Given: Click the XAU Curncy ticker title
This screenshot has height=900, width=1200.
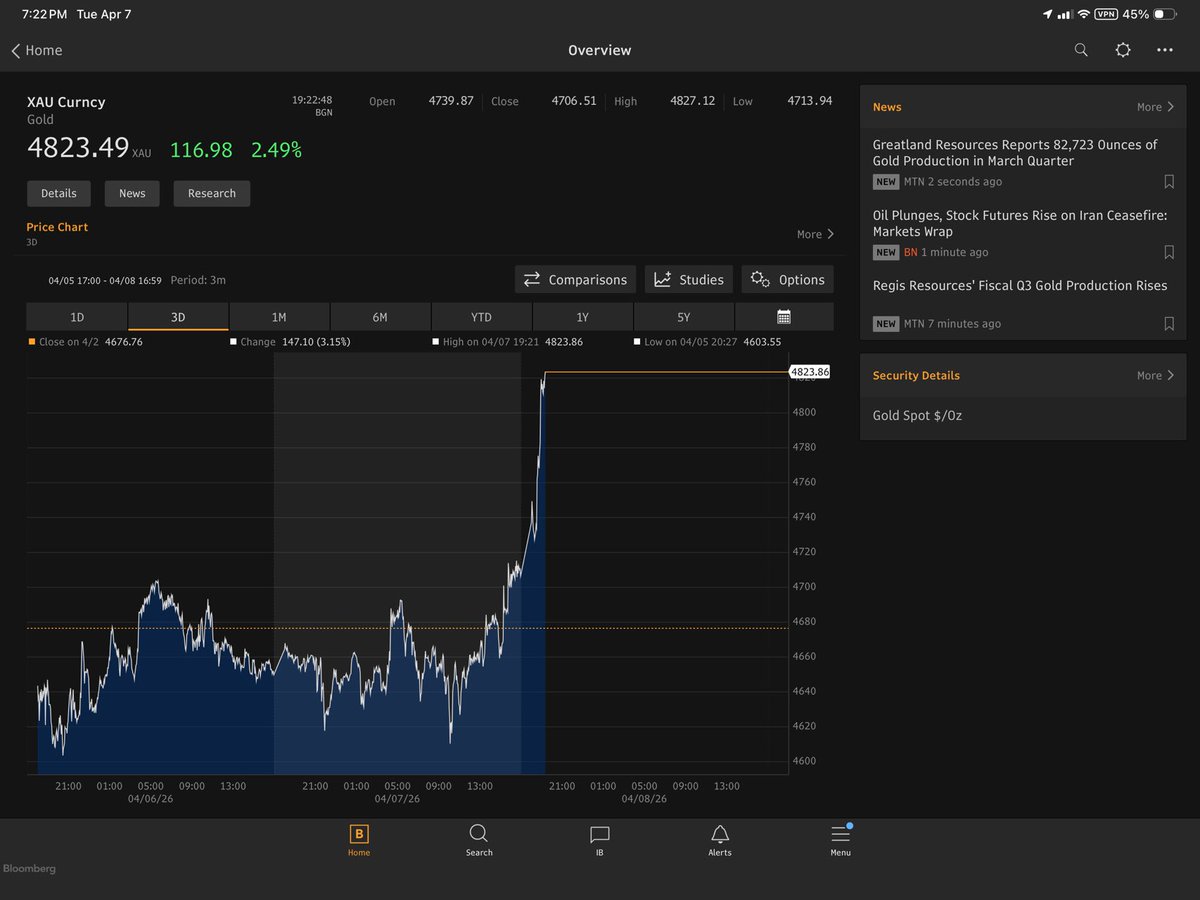Looking at the screenshot, I should [x=66, y=102].
